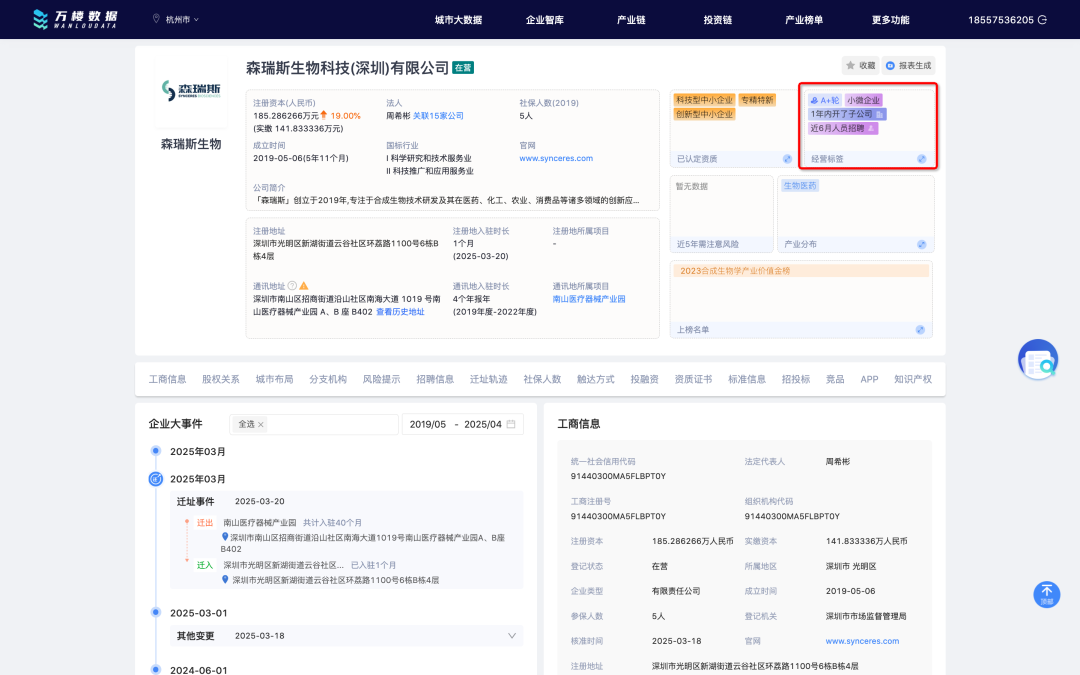The image size is (1080, 675).
Task: Click the 报表生成 button
Action: (908, 64)
